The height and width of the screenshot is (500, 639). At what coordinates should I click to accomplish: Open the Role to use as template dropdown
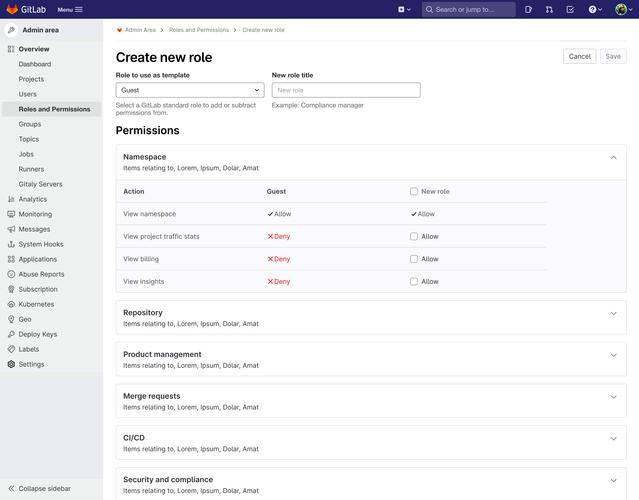click(190, 90)
